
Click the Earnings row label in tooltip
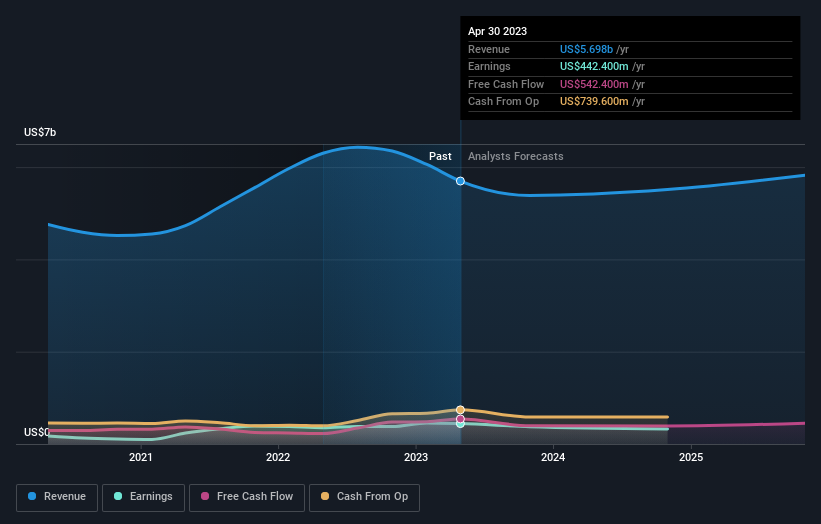click(489, 66)
